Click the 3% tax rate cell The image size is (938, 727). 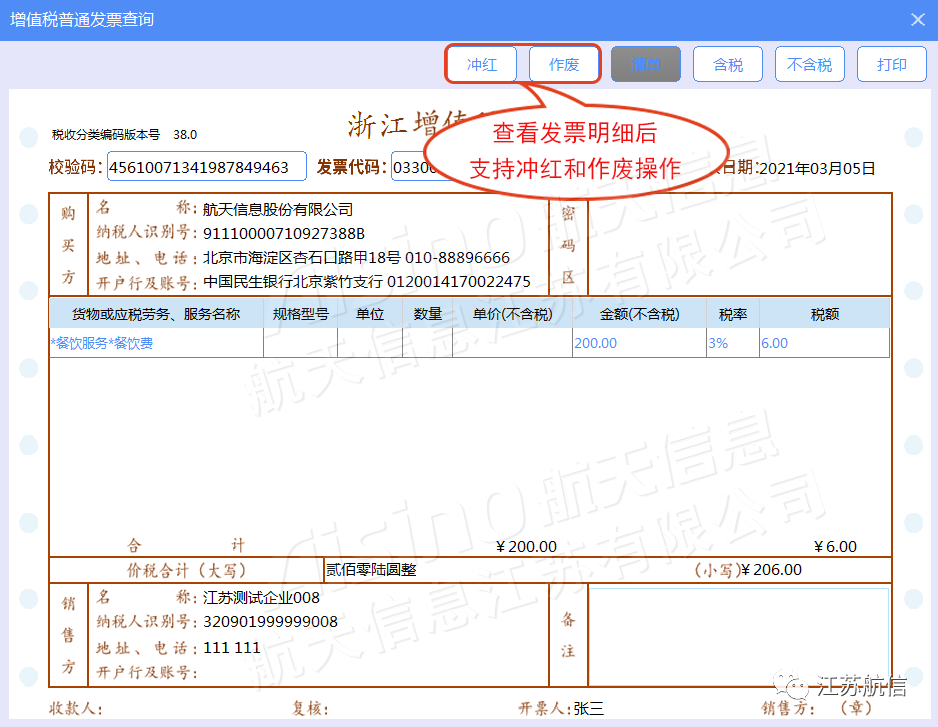[733, 343]
